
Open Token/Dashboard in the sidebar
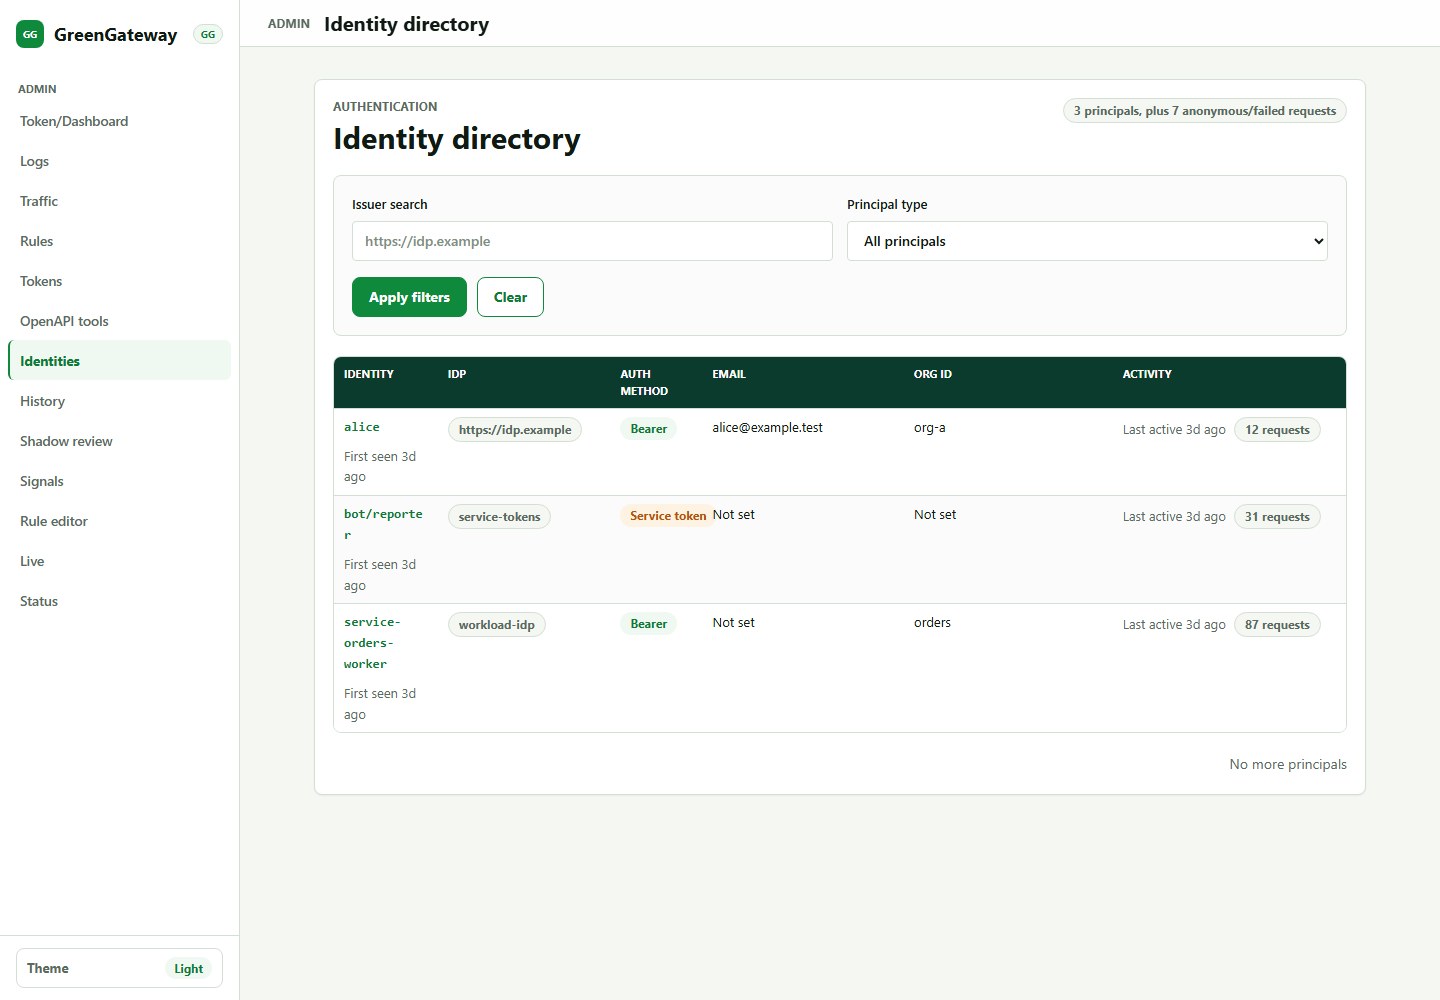(119, 121)
